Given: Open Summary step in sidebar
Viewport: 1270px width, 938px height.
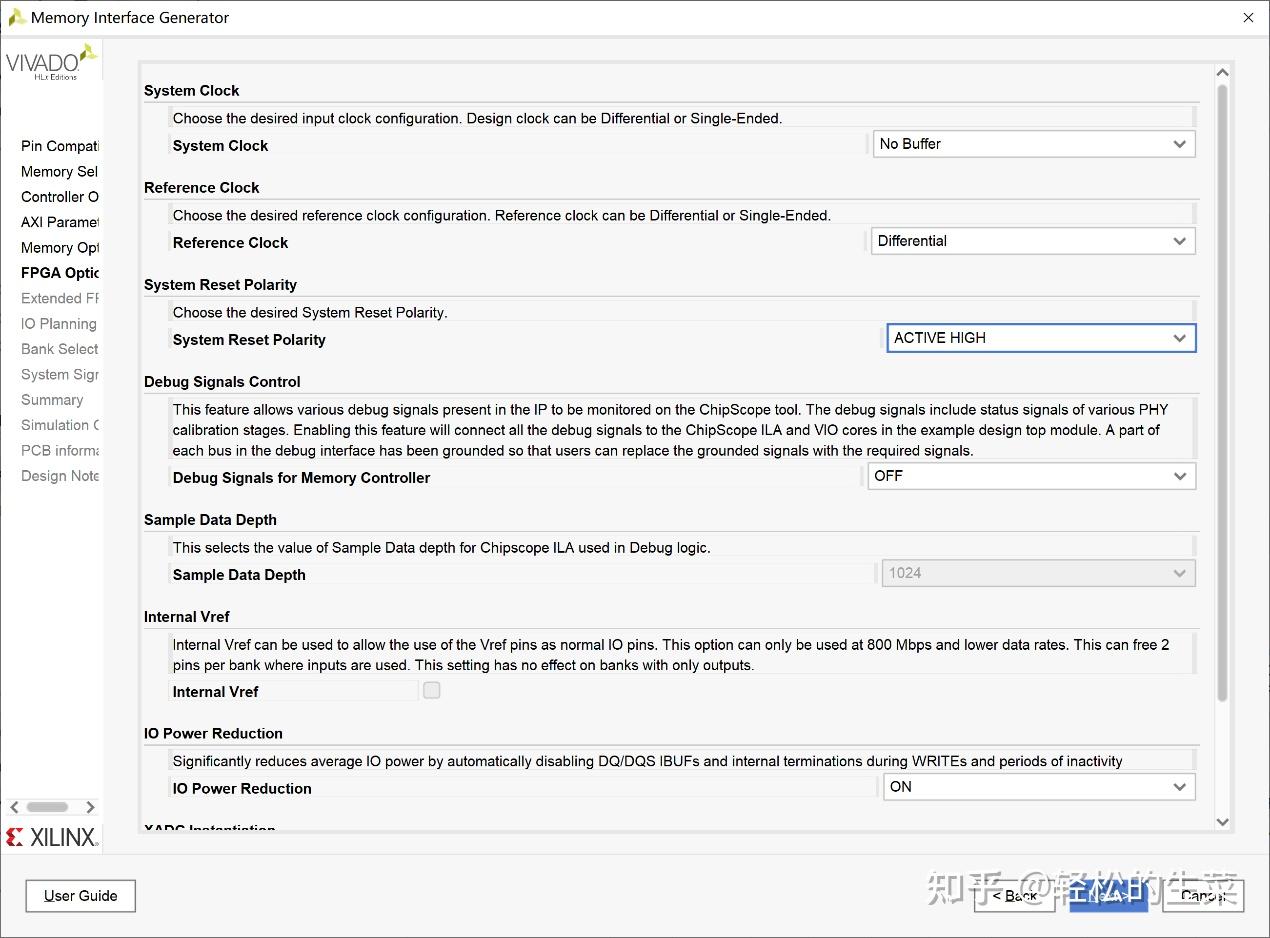Looking at the screenshot, I should tap(52, 400).
